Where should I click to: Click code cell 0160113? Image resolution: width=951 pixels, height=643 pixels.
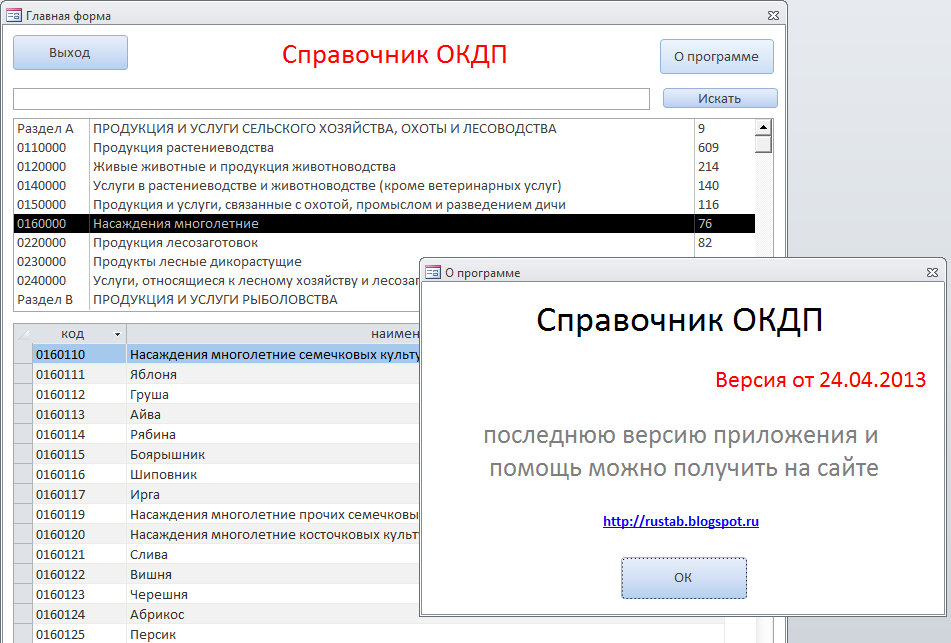pos(79,414)
